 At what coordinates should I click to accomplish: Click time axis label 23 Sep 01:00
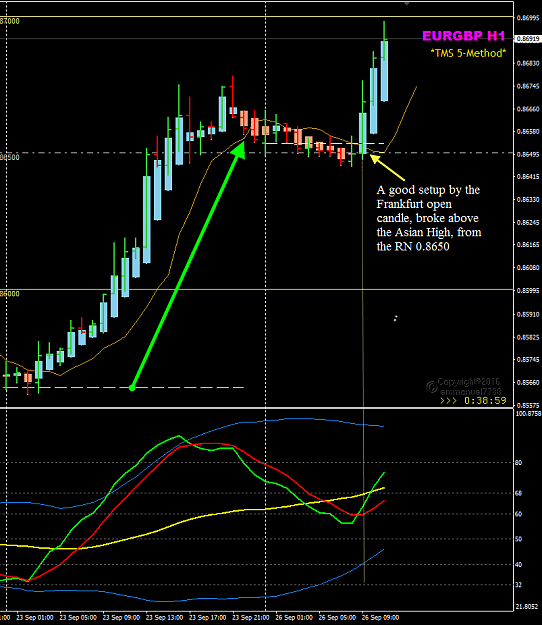coord(35,617)
